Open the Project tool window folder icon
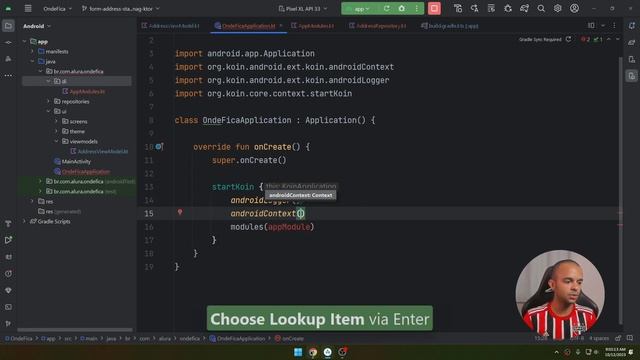This screenshot has width=640, height=360. 8,26
